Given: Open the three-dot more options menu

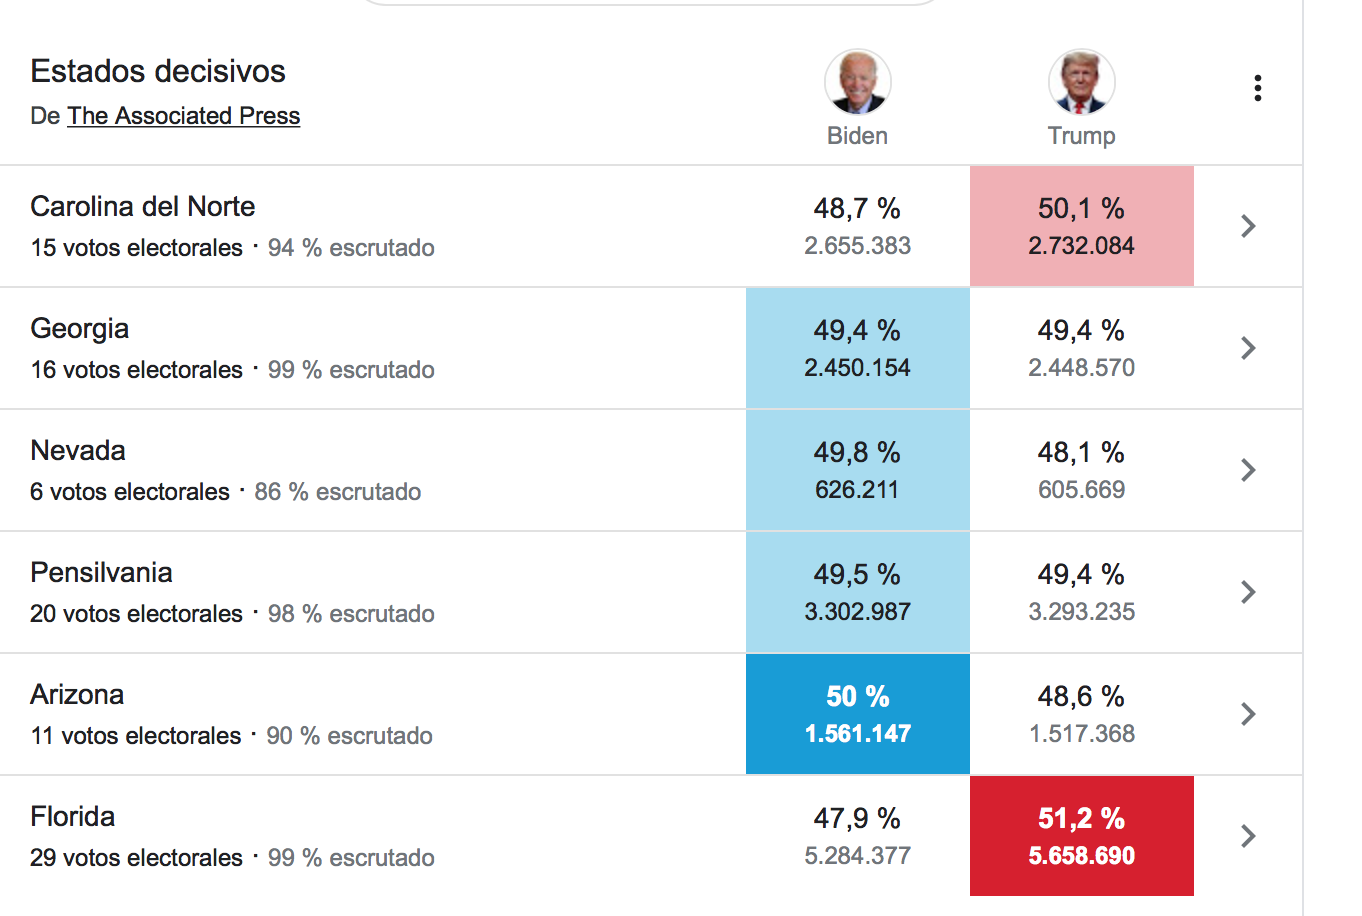Looking at the screenshot, I should tap(1257, 88).
